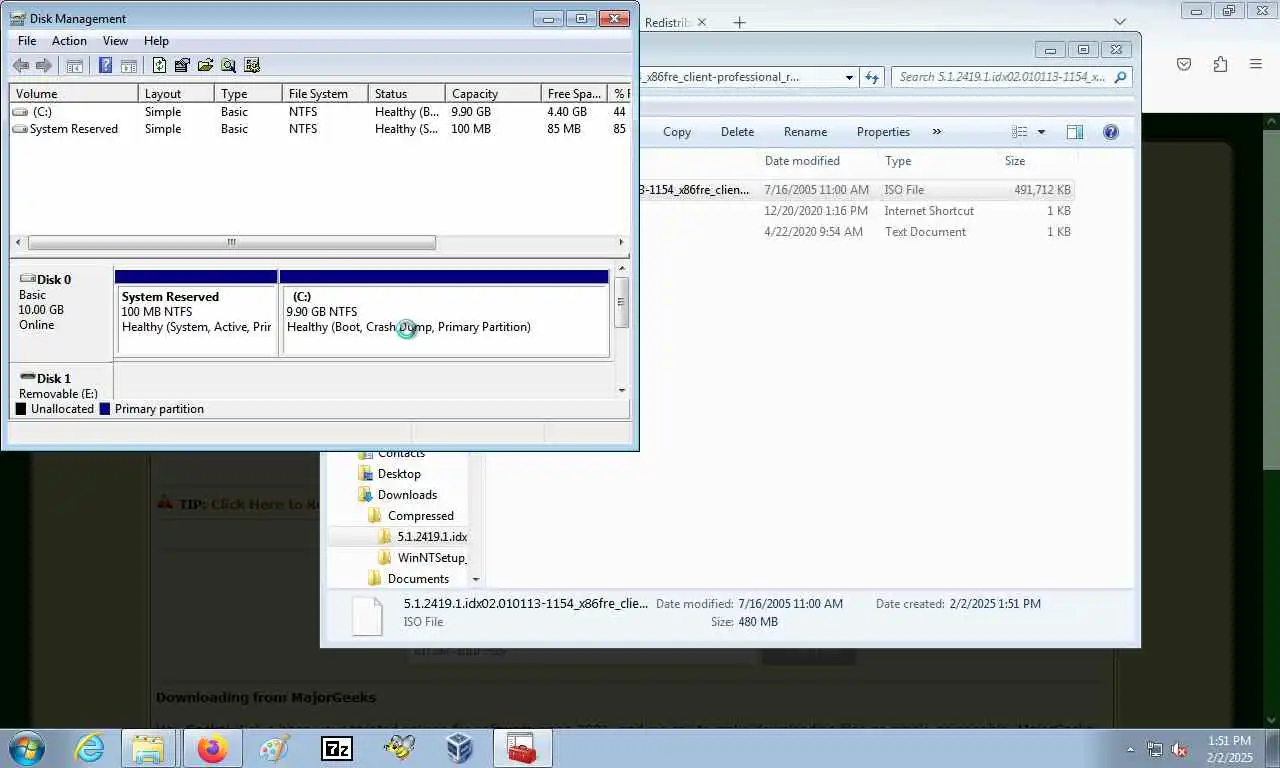Toggle the Explorer preview pane icon

point(1075,132)
